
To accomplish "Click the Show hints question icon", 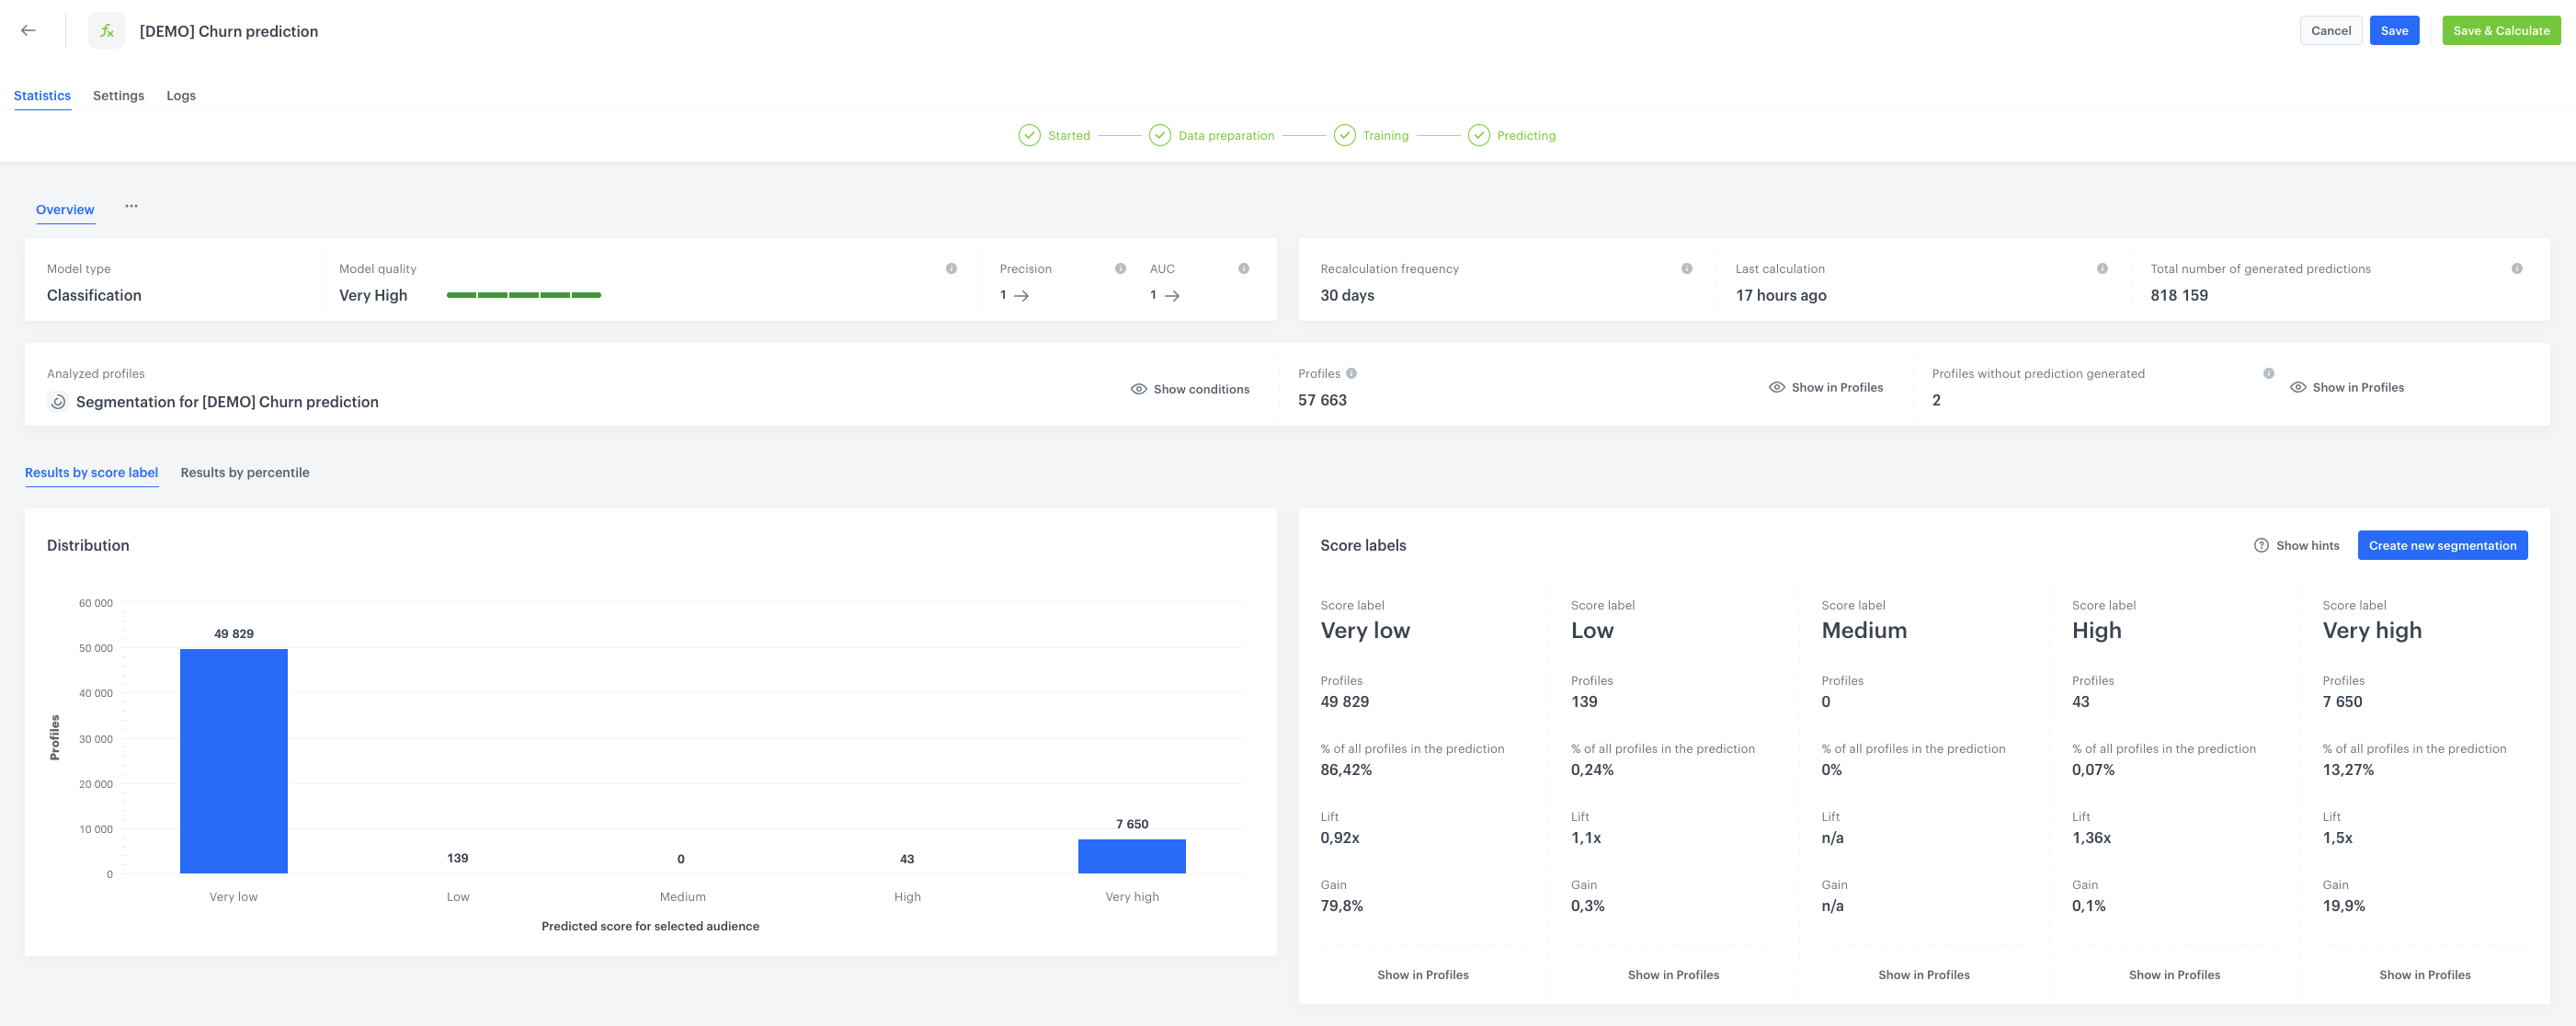I will coord(2260,546).
